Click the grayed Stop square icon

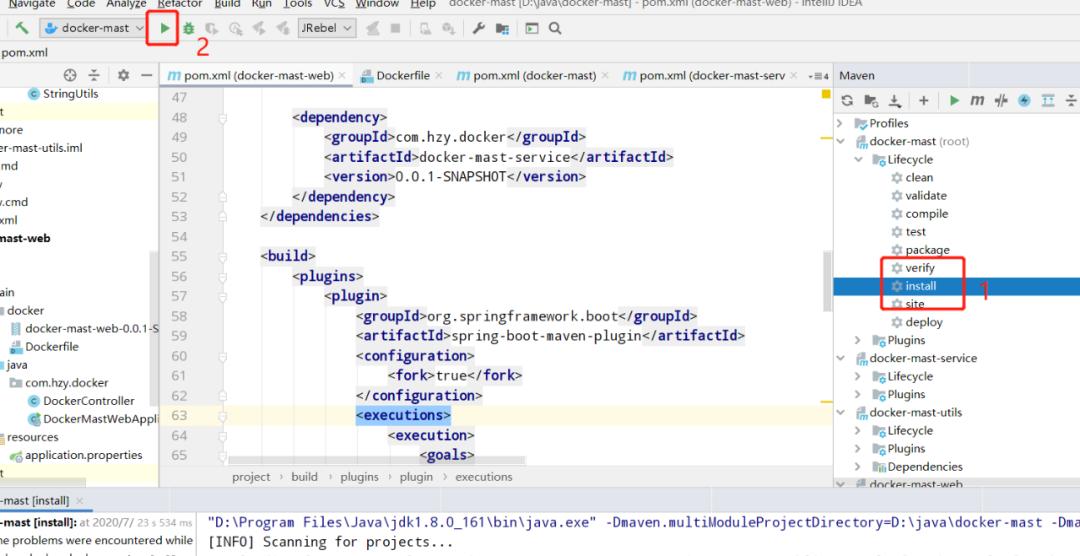[x=395, y=28]
